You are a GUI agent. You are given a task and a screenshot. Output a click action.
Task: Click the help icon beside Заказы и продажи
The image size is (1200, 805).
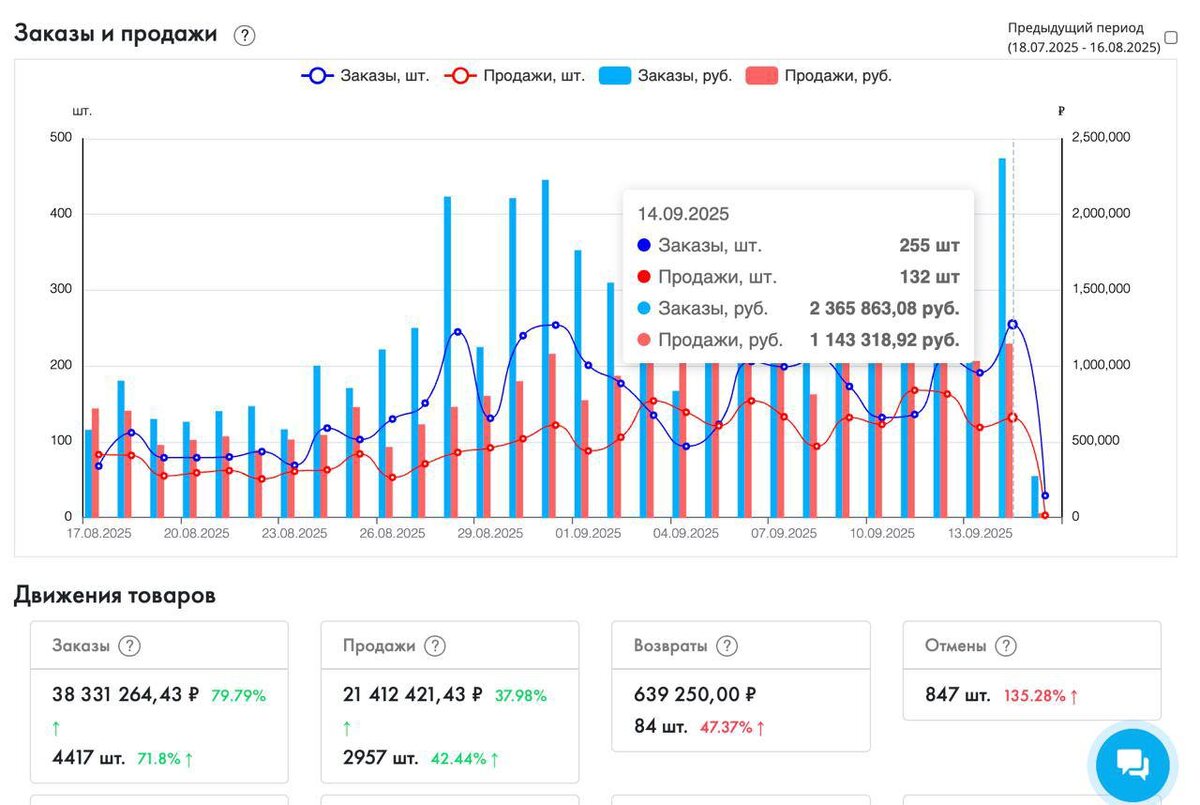245,35
